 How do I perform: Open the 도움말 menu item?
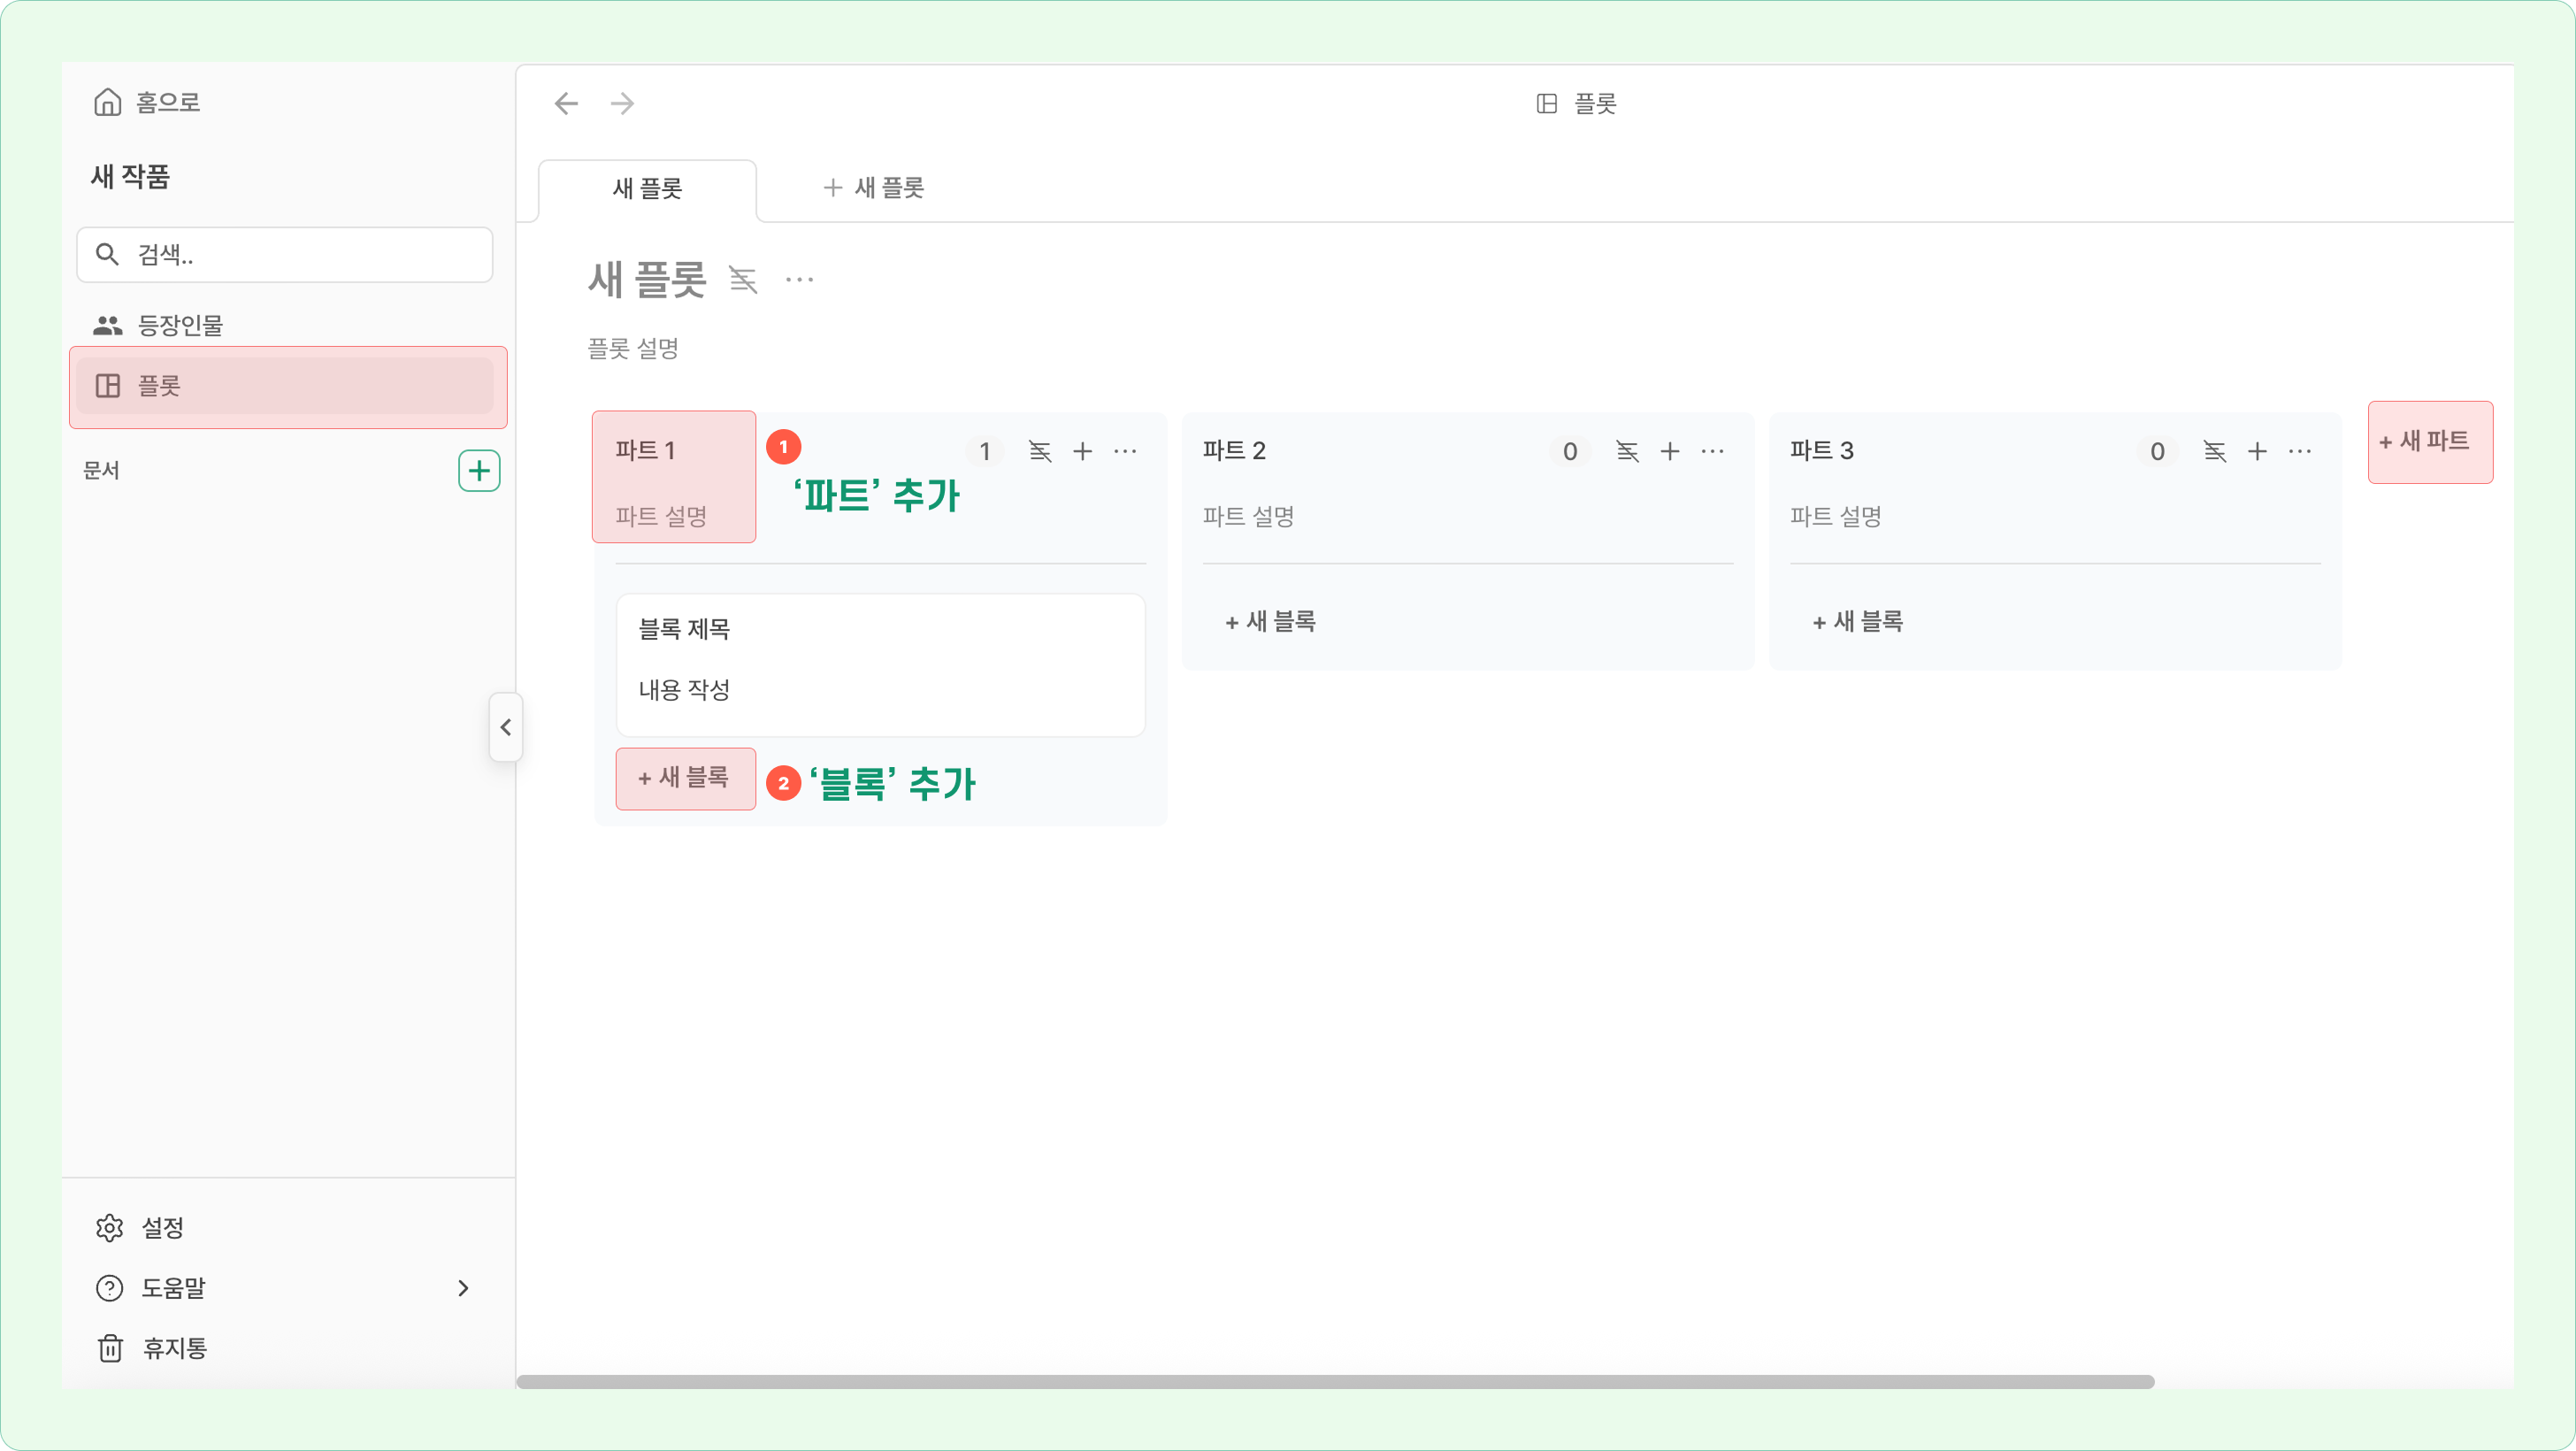pyautogui.click(x=285, y=1288)
